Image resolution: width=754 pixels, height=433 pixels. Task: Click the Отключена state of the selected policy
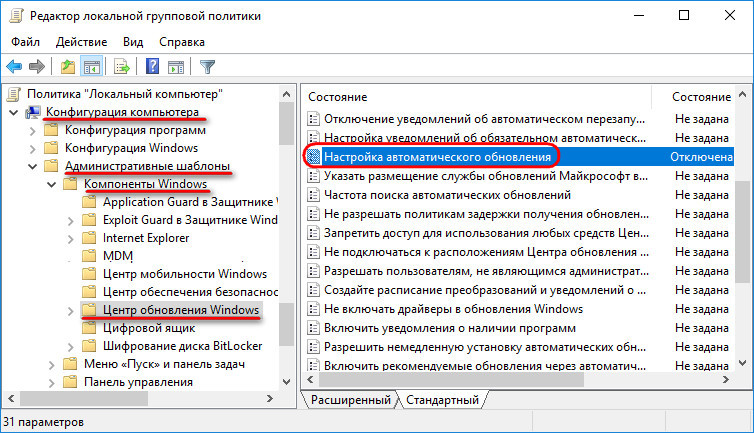point(701,157)
